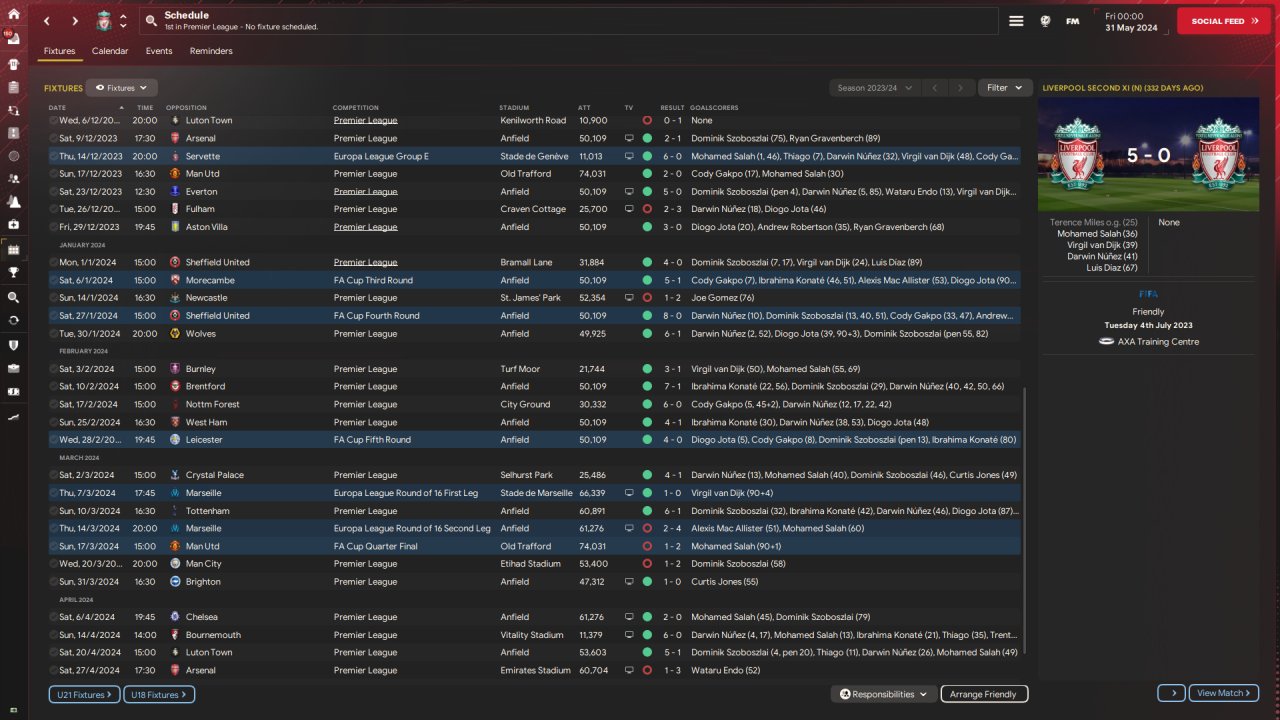Open the circular-arrows icon below the clipboard
This screenshot has height=720, width=1280.
14,110
